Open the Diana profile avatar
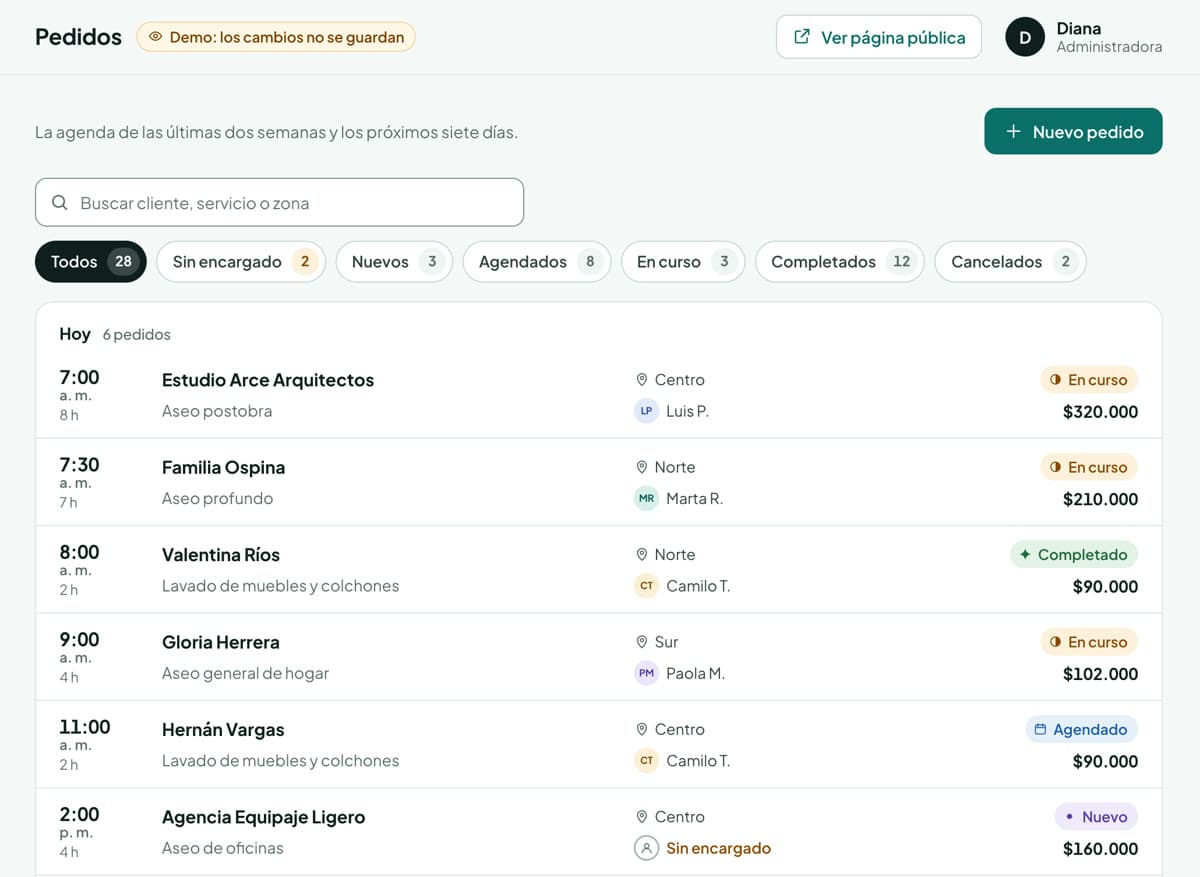 tap(1025, 37)
